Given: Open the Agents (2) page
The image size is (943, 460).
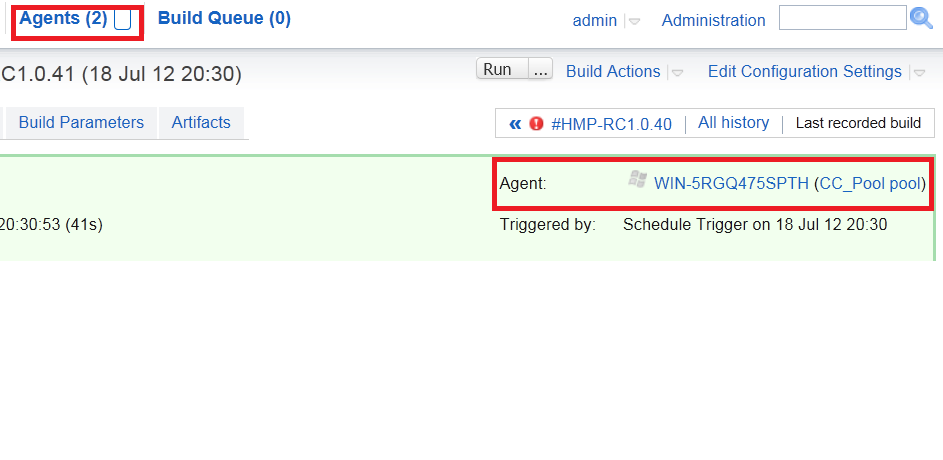Looking at the screenshot, I should coord(63,19).
